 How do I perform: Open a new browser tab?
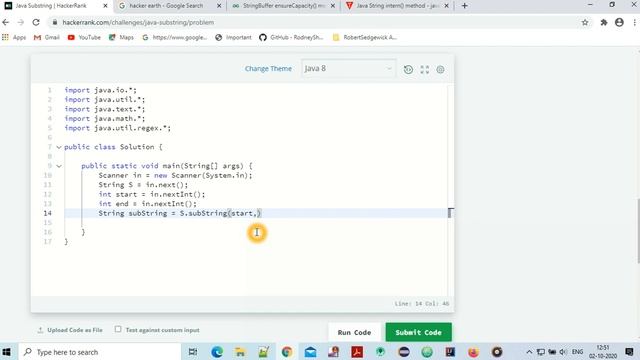click(464, 6)
